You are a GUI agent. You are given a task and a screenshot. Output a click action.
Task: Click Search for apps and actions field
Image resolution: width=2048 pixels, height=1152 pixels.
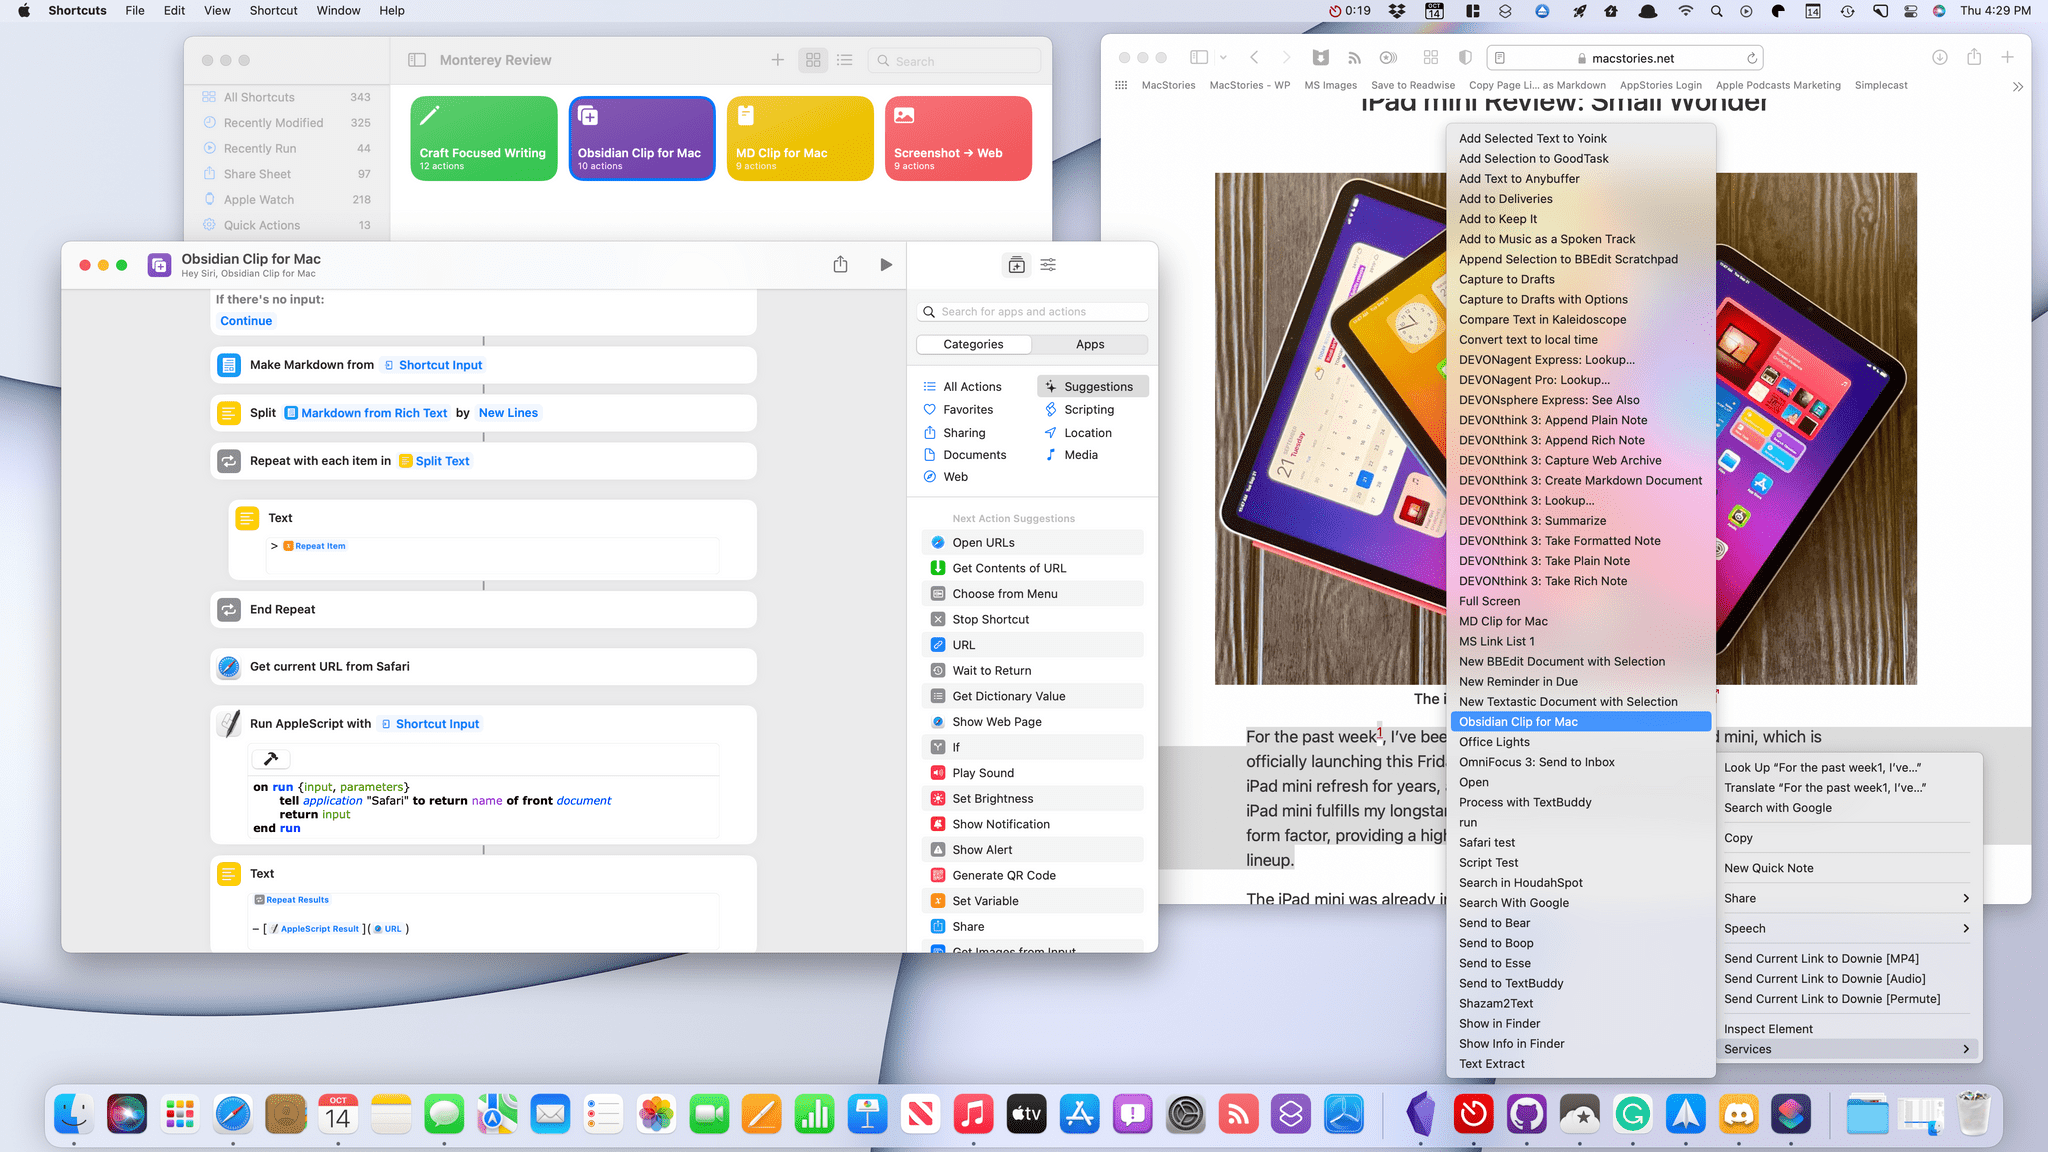pos(1032,312)
